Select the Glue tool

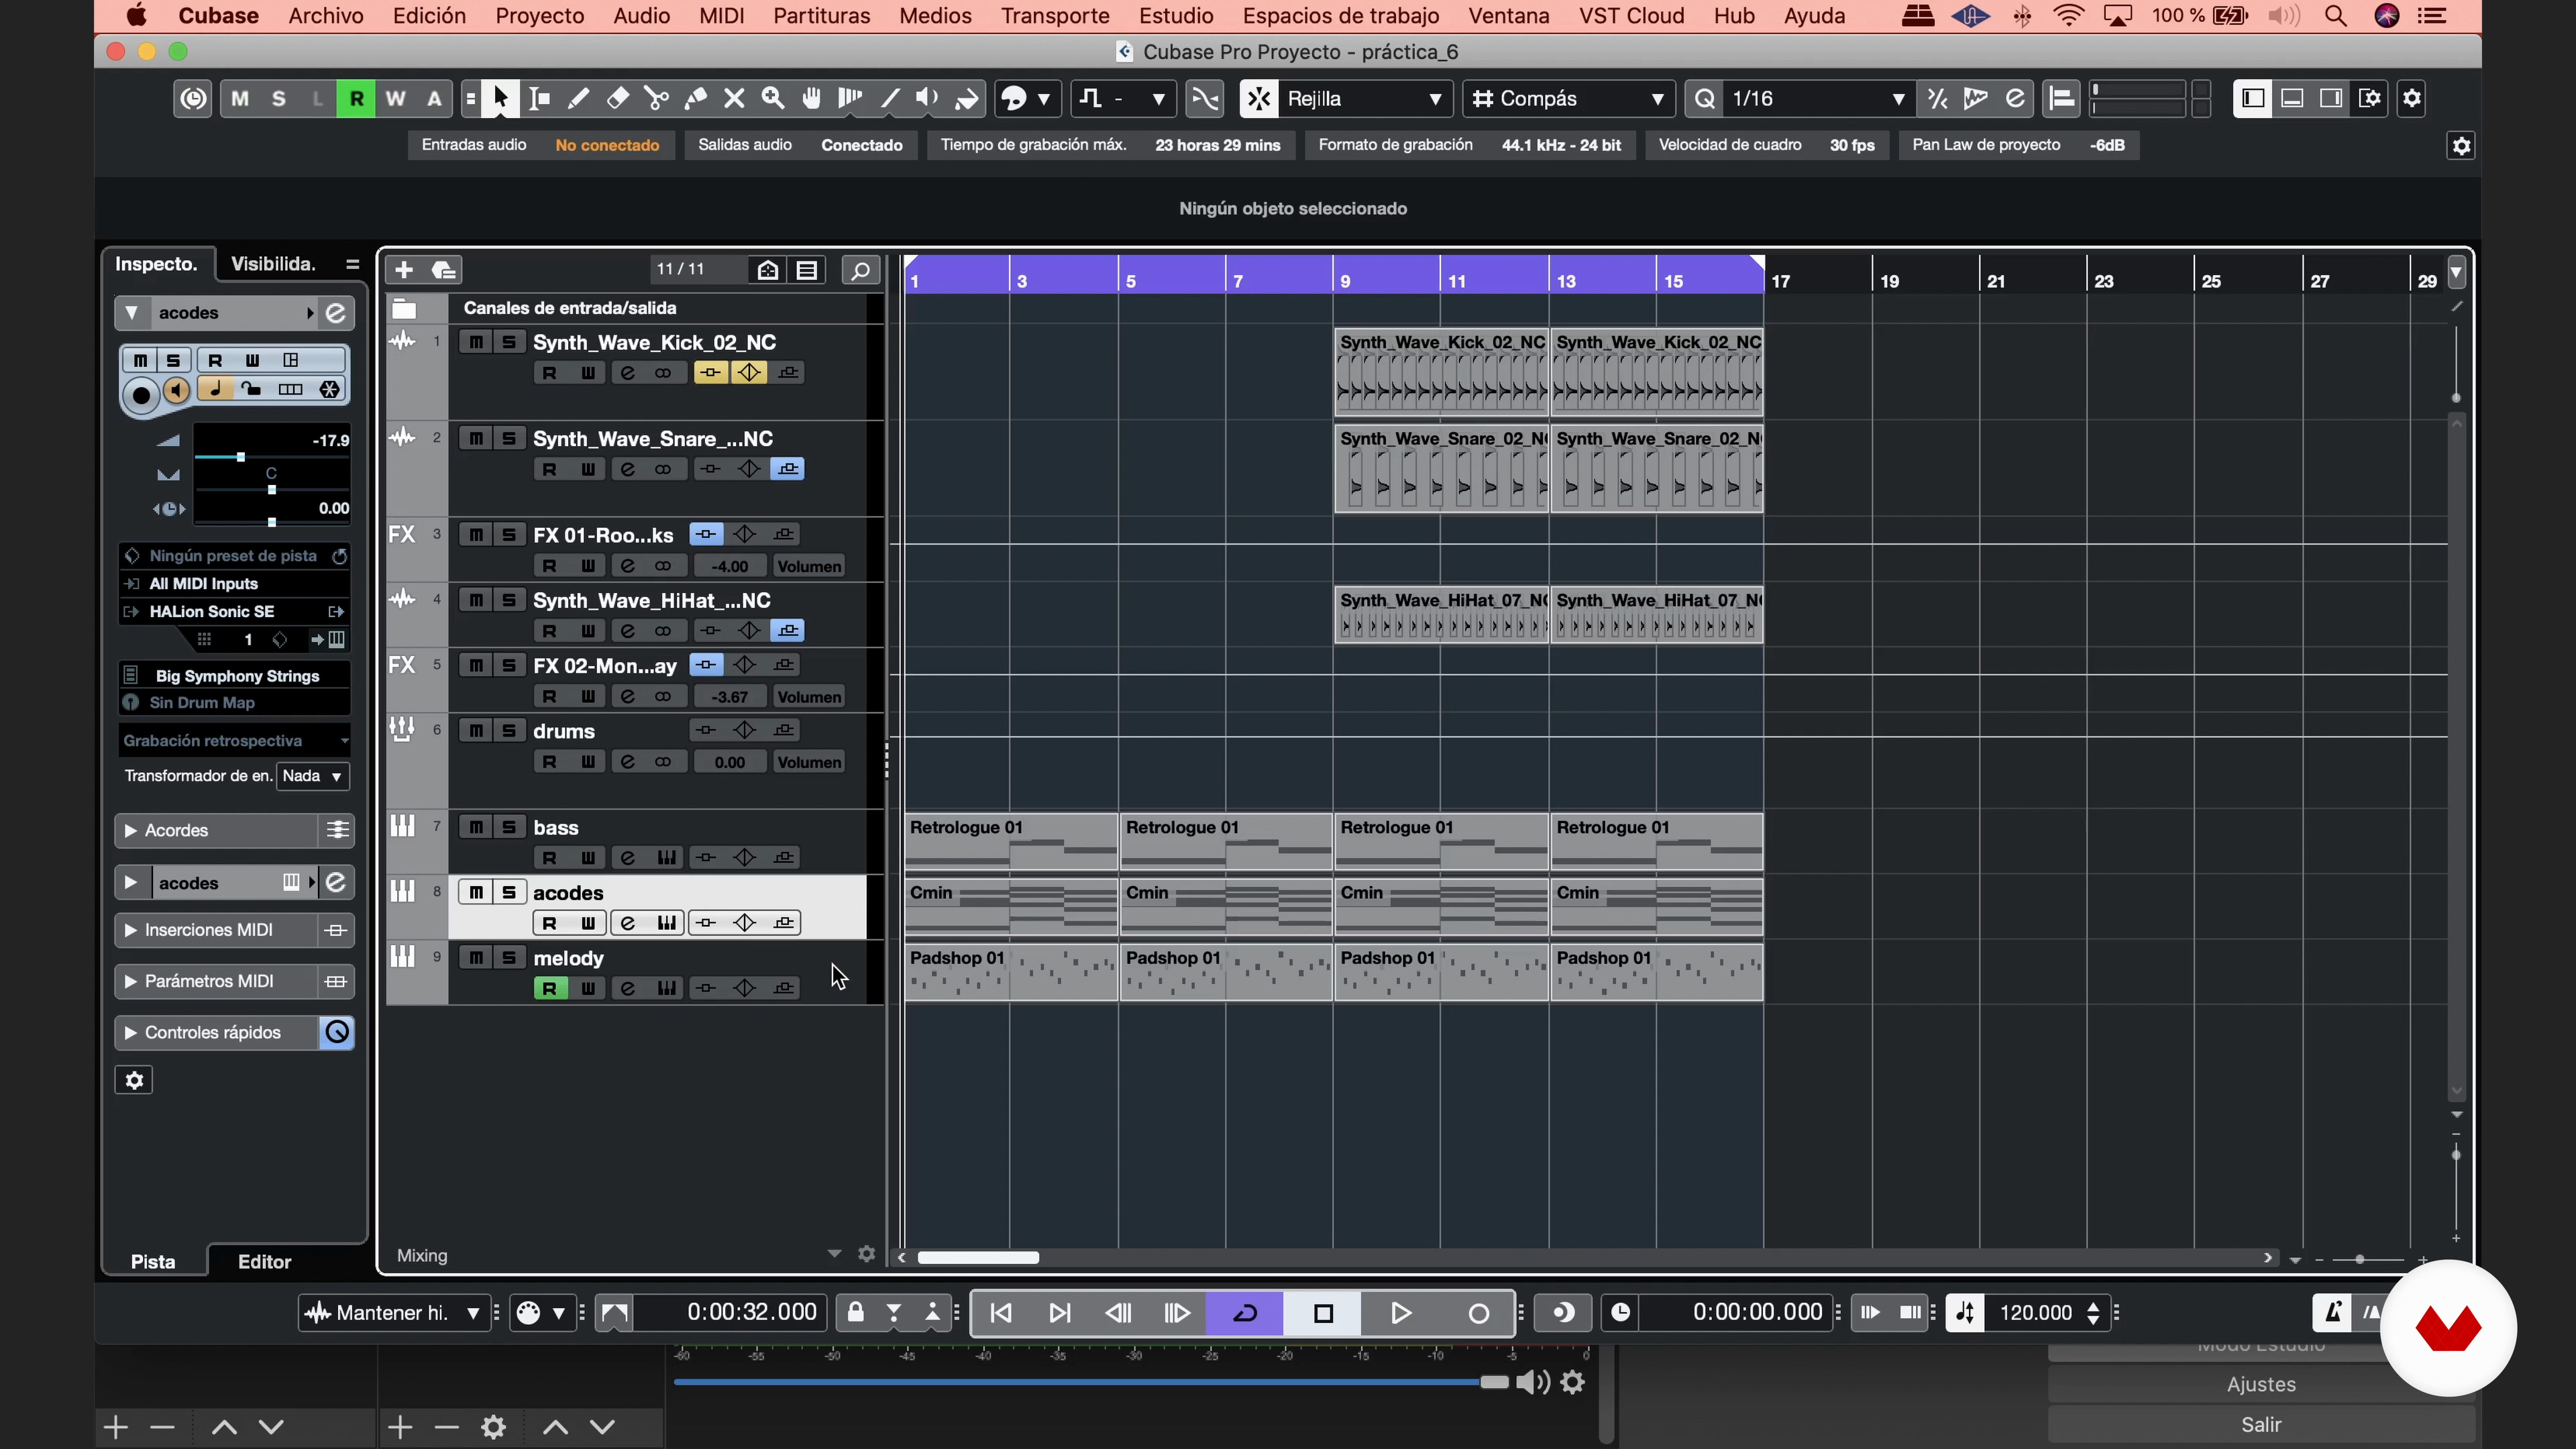[x=695, y=98]
